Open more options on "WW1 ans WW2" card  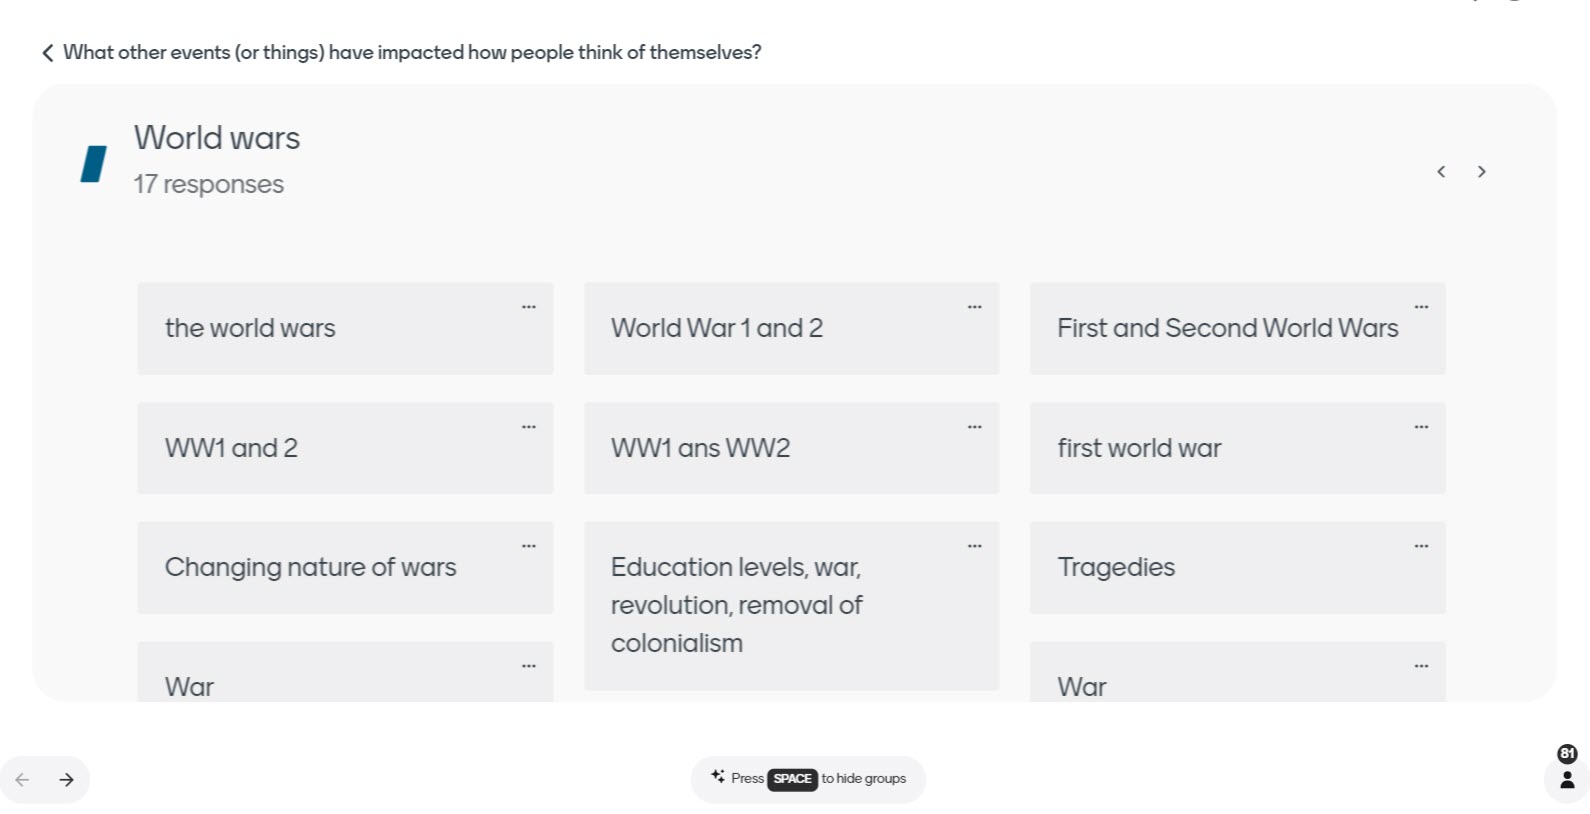[975, 427]
